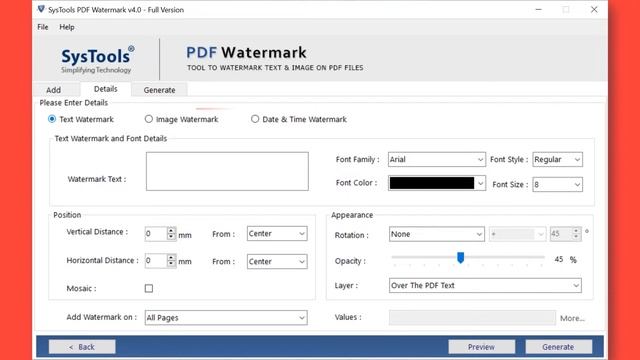This screenshot has height=360, width=640.
Task: Enable the Mosaic checkbox
Action: click(x=149, y=288)
